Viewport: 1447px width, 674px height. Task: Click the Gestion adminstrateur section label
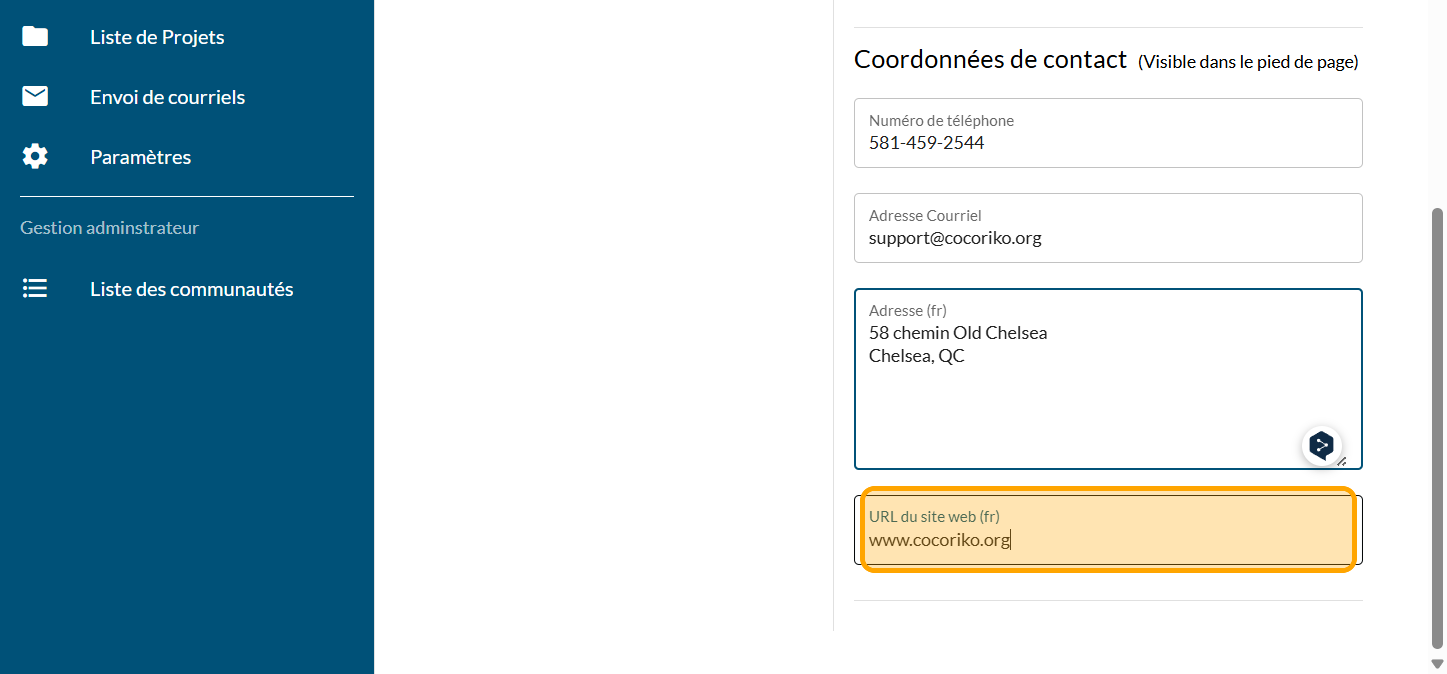point(109,228)
